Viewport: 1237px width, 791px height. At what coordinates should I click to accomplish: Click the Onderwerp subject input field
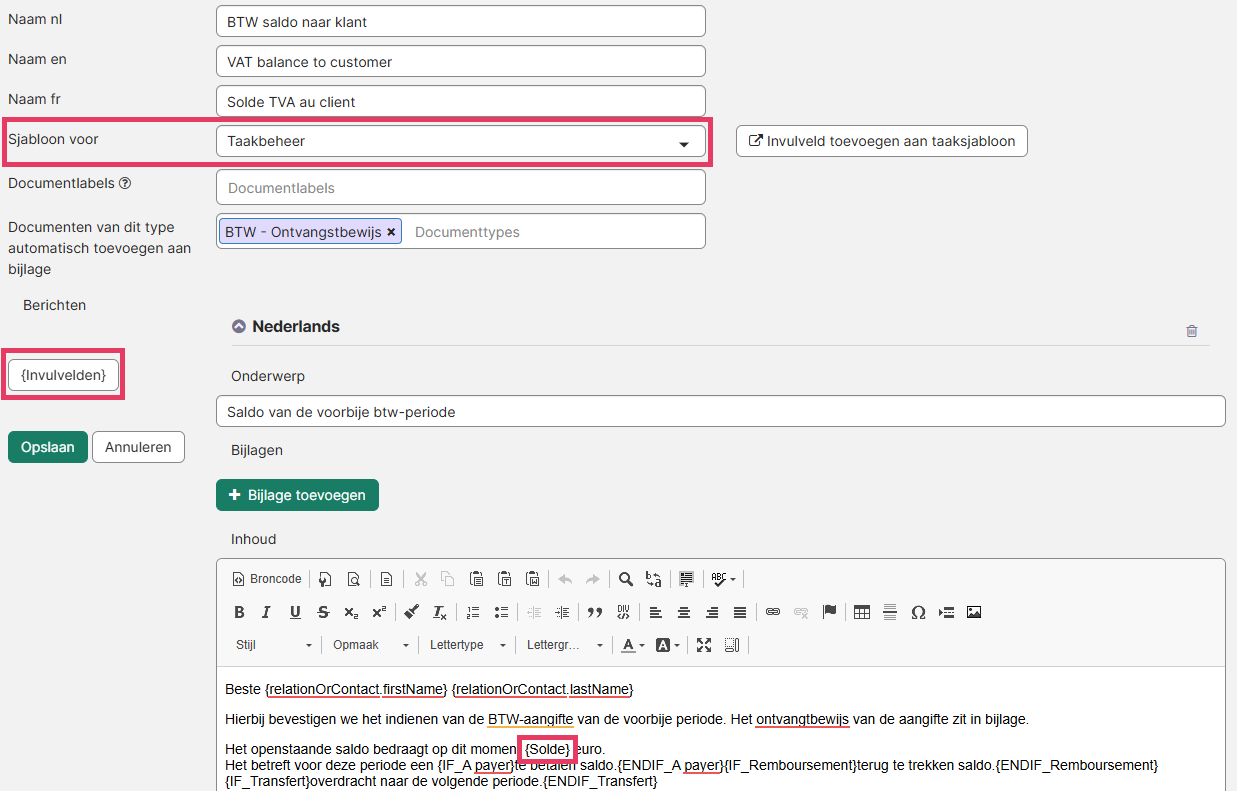(x=720, y=411)
